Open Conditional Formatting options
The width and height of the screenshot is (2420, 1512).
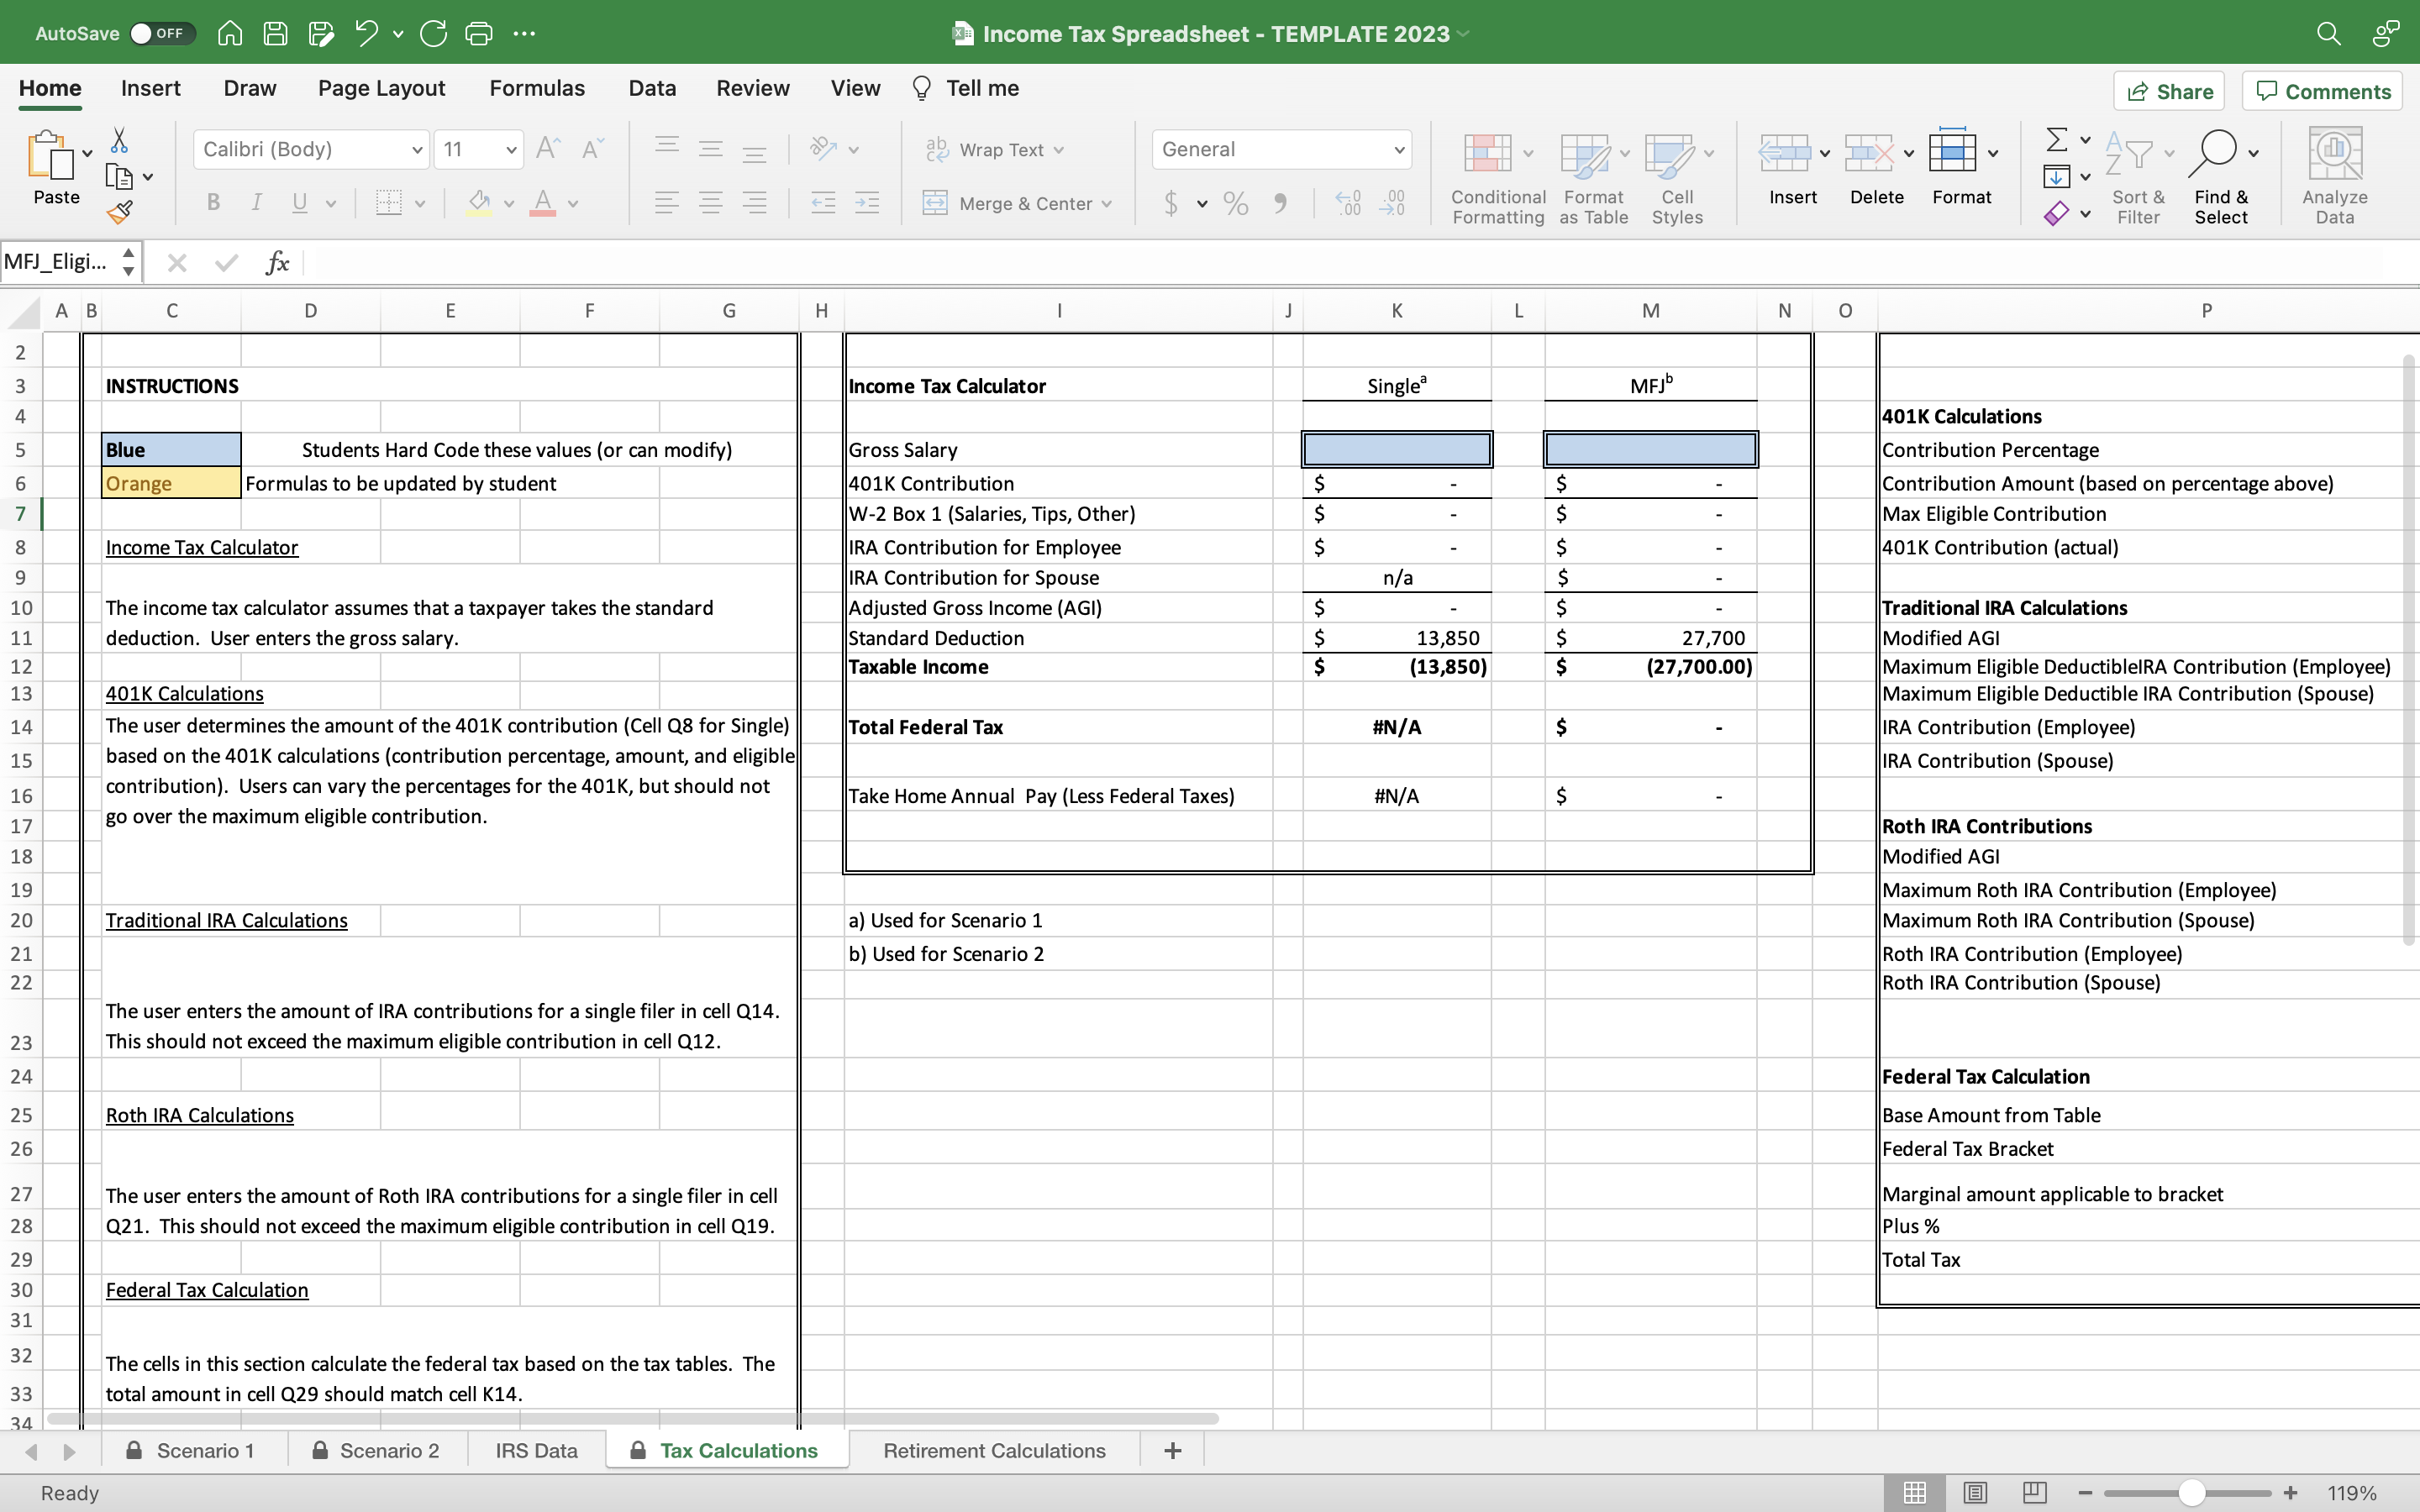pyautogui.click(x=1494, y=175)
